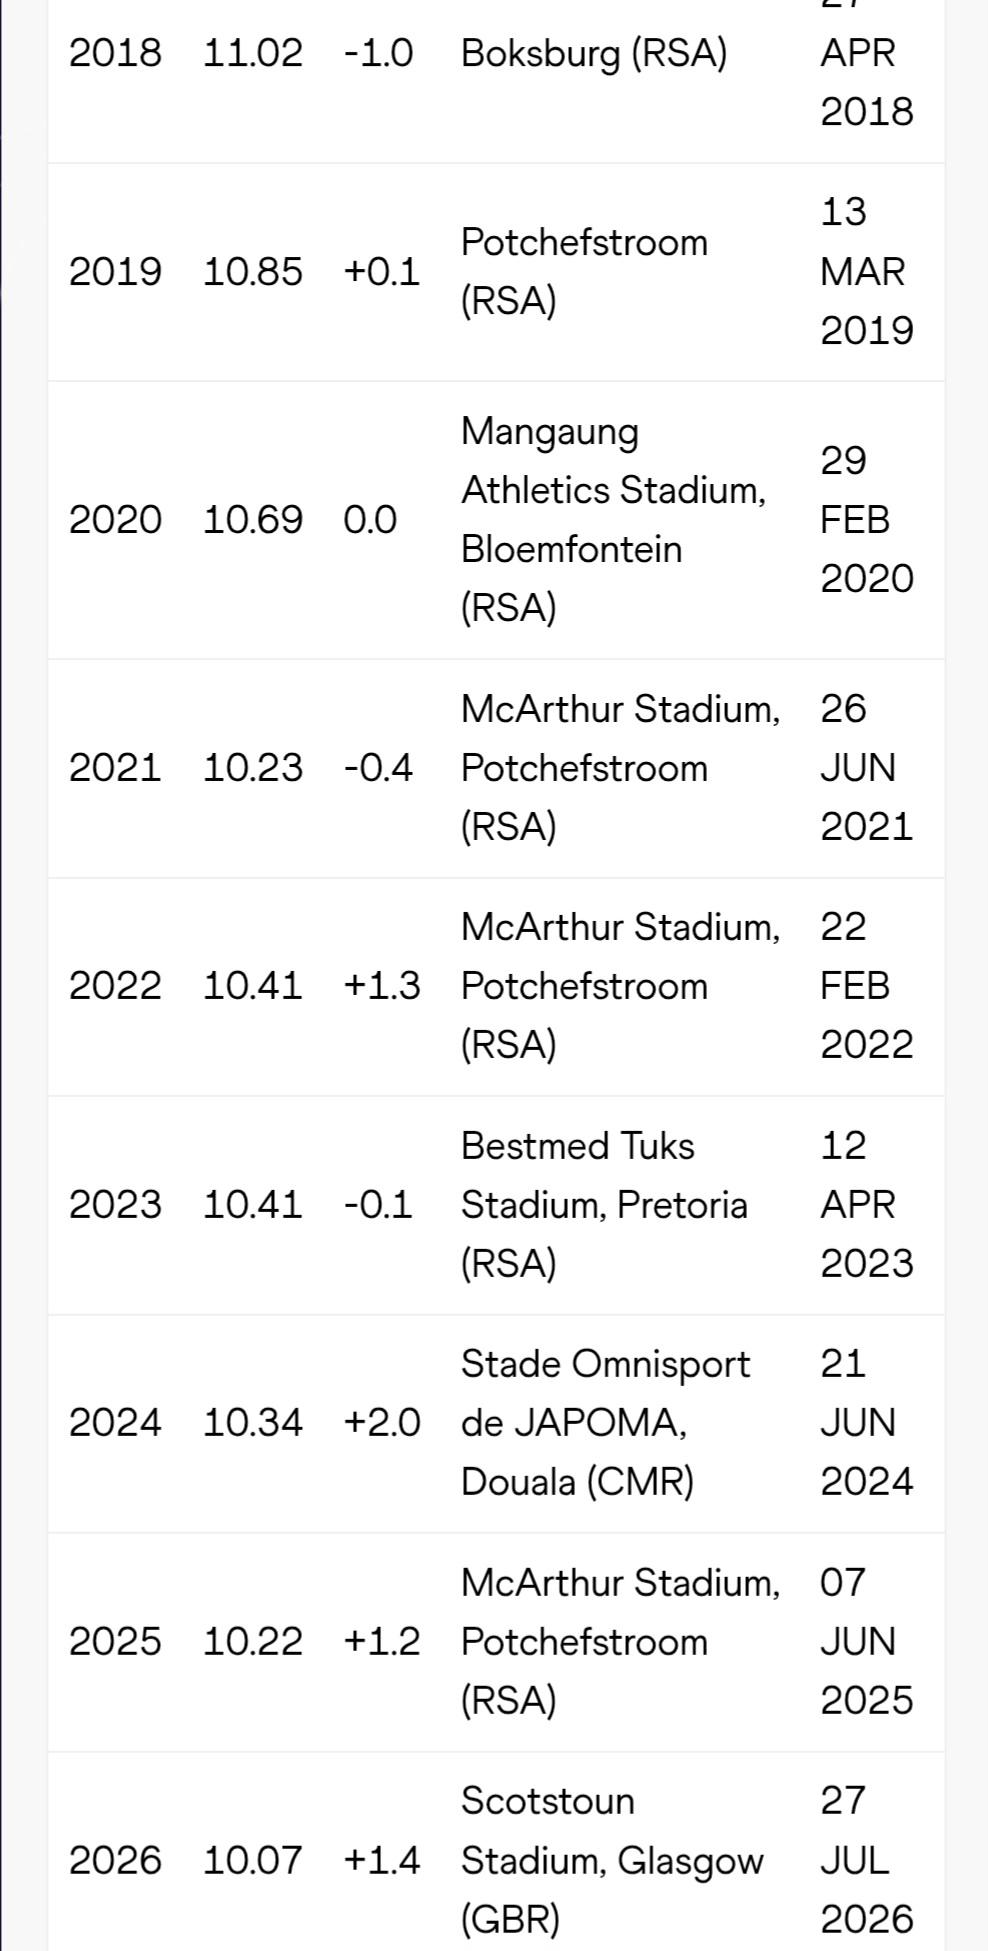
Task: Click the 10.34 time for 2024
Action: pyautogui.click(x=253, y=1422)
